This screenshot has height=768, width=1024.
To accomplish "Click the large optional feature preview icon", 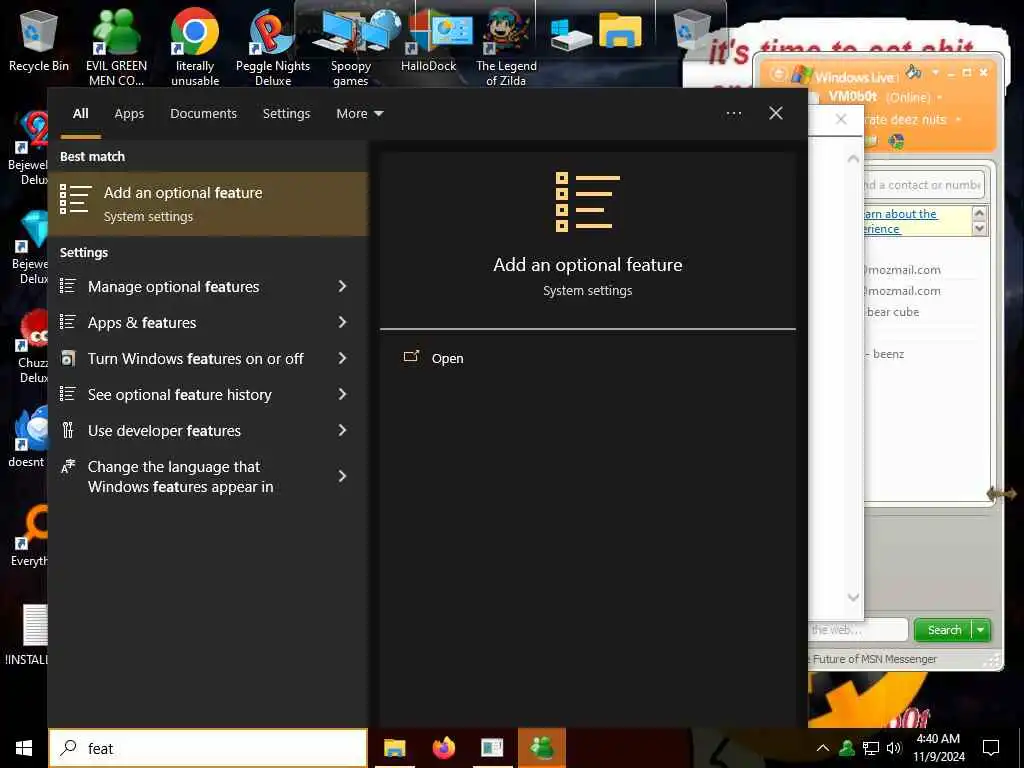I will tap(587, 202).
